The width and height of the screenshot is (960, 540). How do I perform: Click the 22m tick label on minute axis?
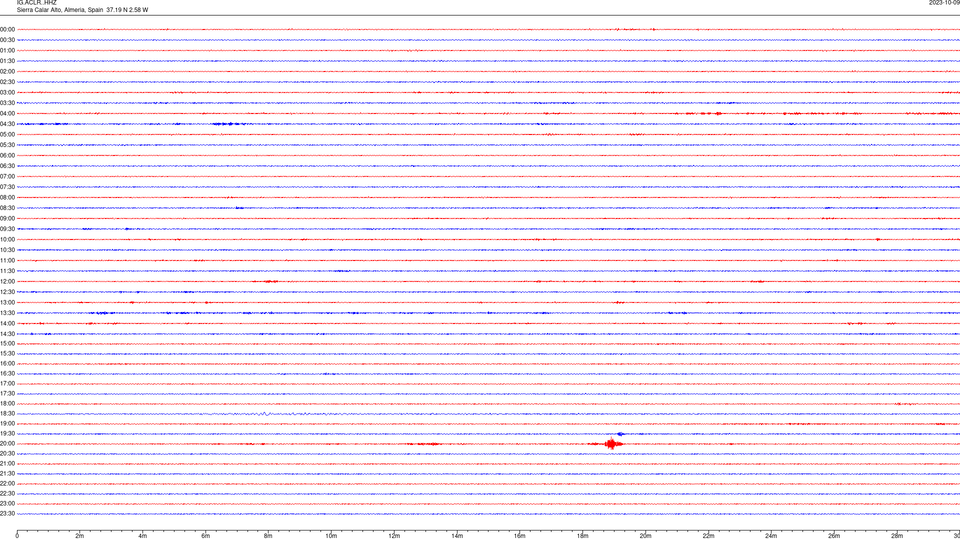click(708, 536)
